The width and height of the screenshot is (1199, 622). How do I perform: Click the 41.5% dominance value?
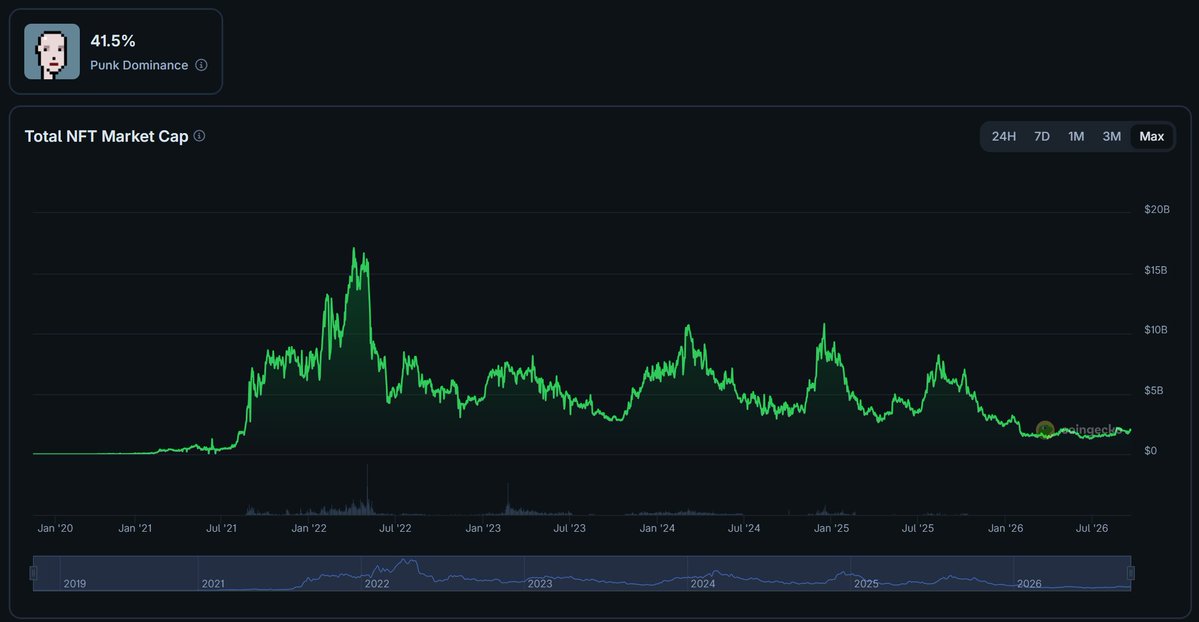point(112,41)
